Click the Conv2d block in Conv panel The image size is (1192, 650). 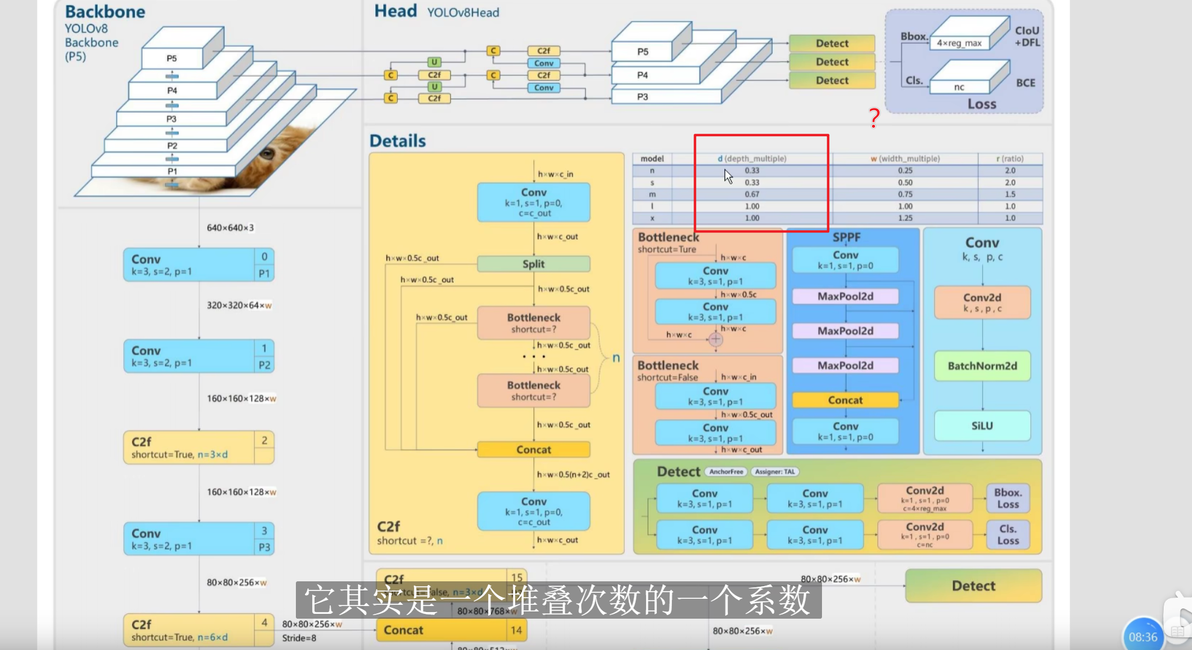[x=982, y=303]
